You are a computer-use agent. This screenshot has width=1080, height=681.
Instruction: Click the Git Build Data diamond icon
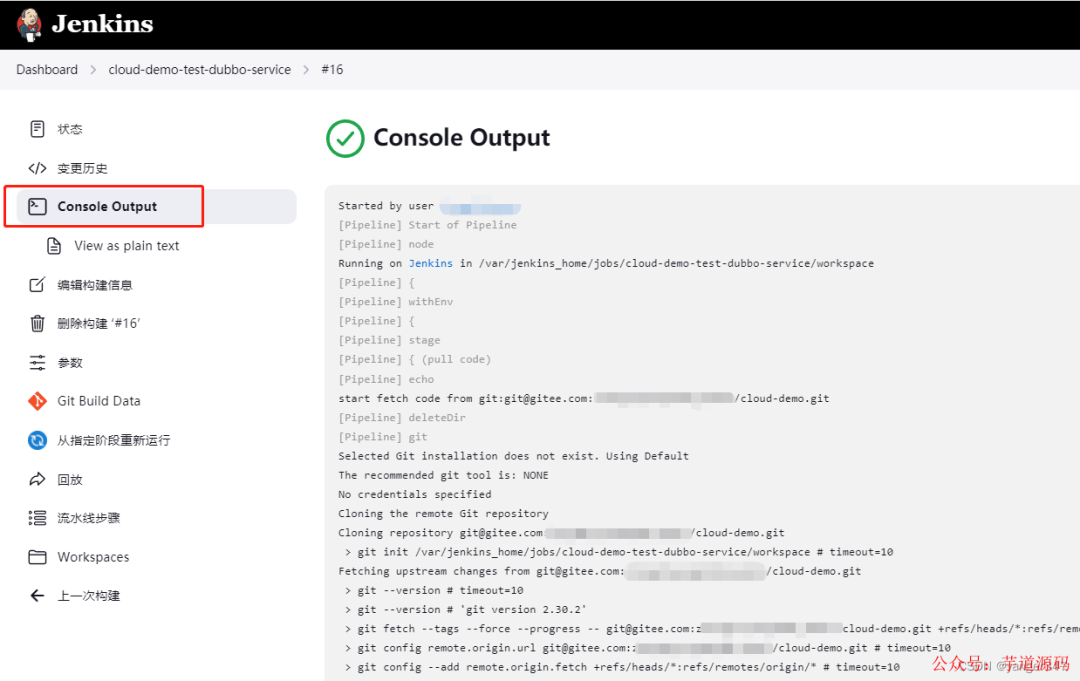point(37,401)
